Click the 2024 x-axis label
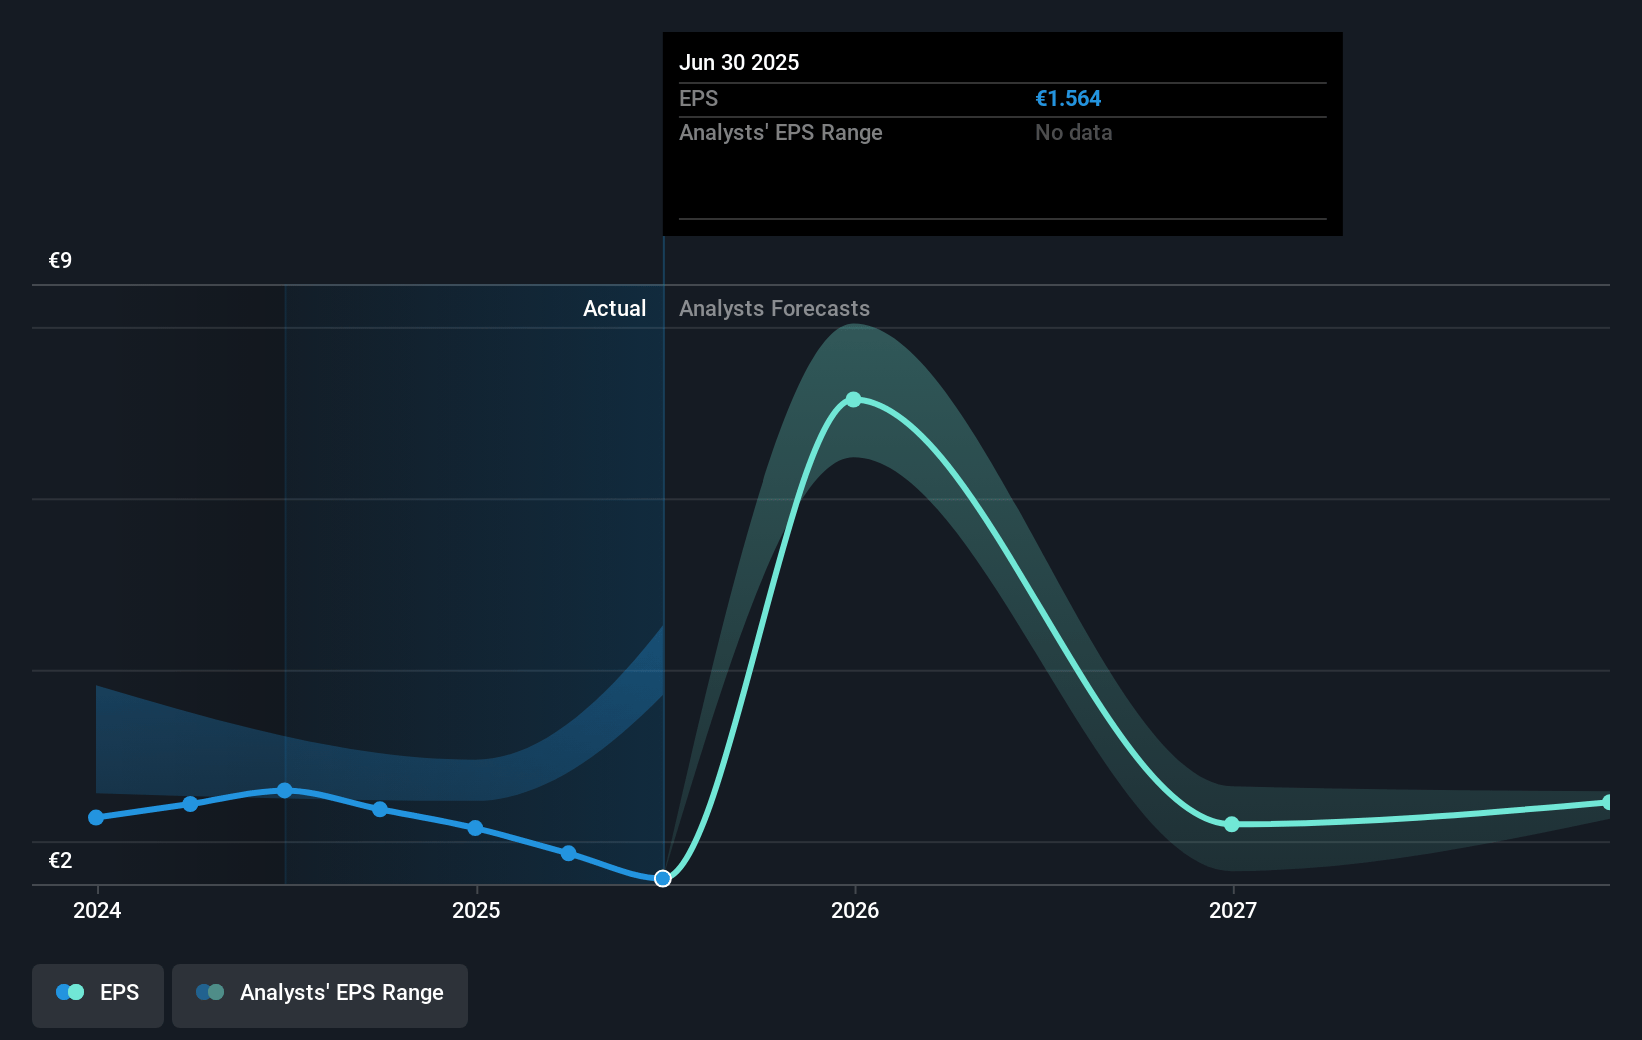This screenshot has width=1642, height=1040. [97, 910]
